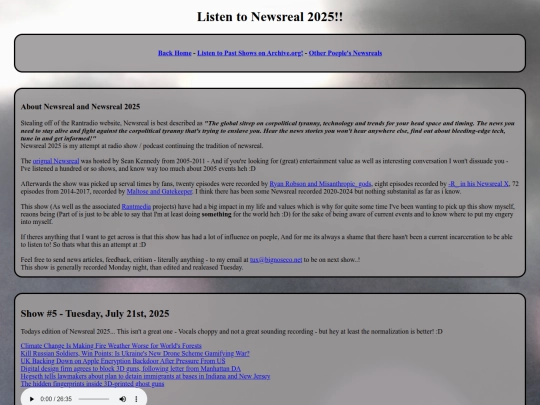The width and height of the screenshot is (540, 405).
Task: Open audio player more options menu
Action: (x=136, y=399)
